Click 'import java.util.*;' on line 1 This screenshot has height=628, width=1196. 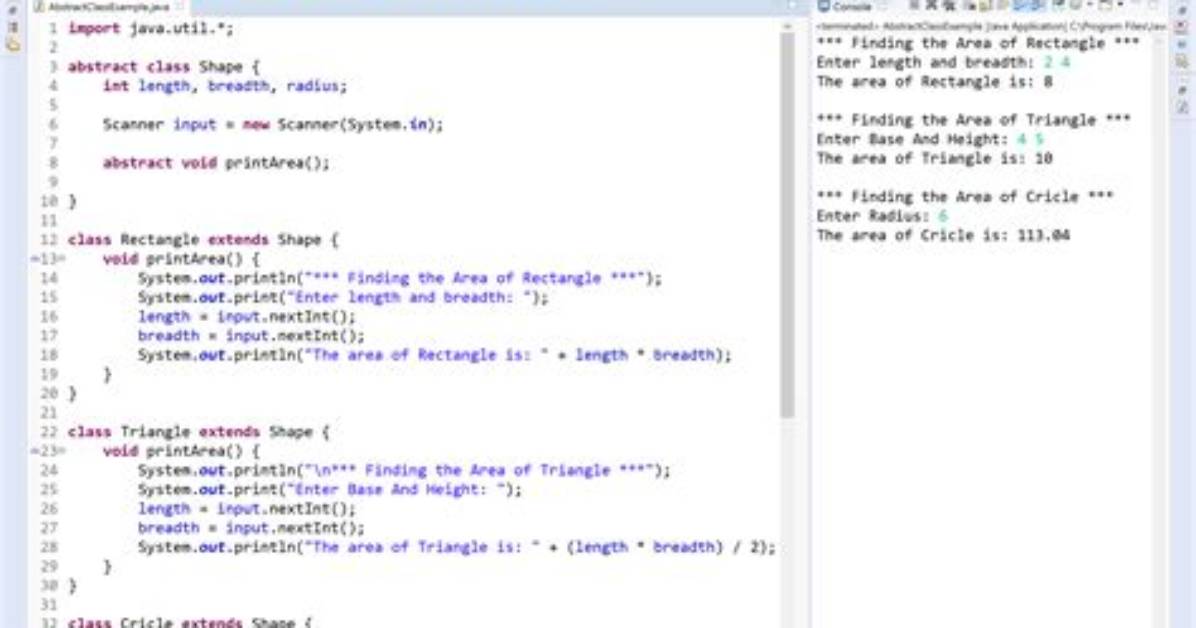(x=151, y=28)
